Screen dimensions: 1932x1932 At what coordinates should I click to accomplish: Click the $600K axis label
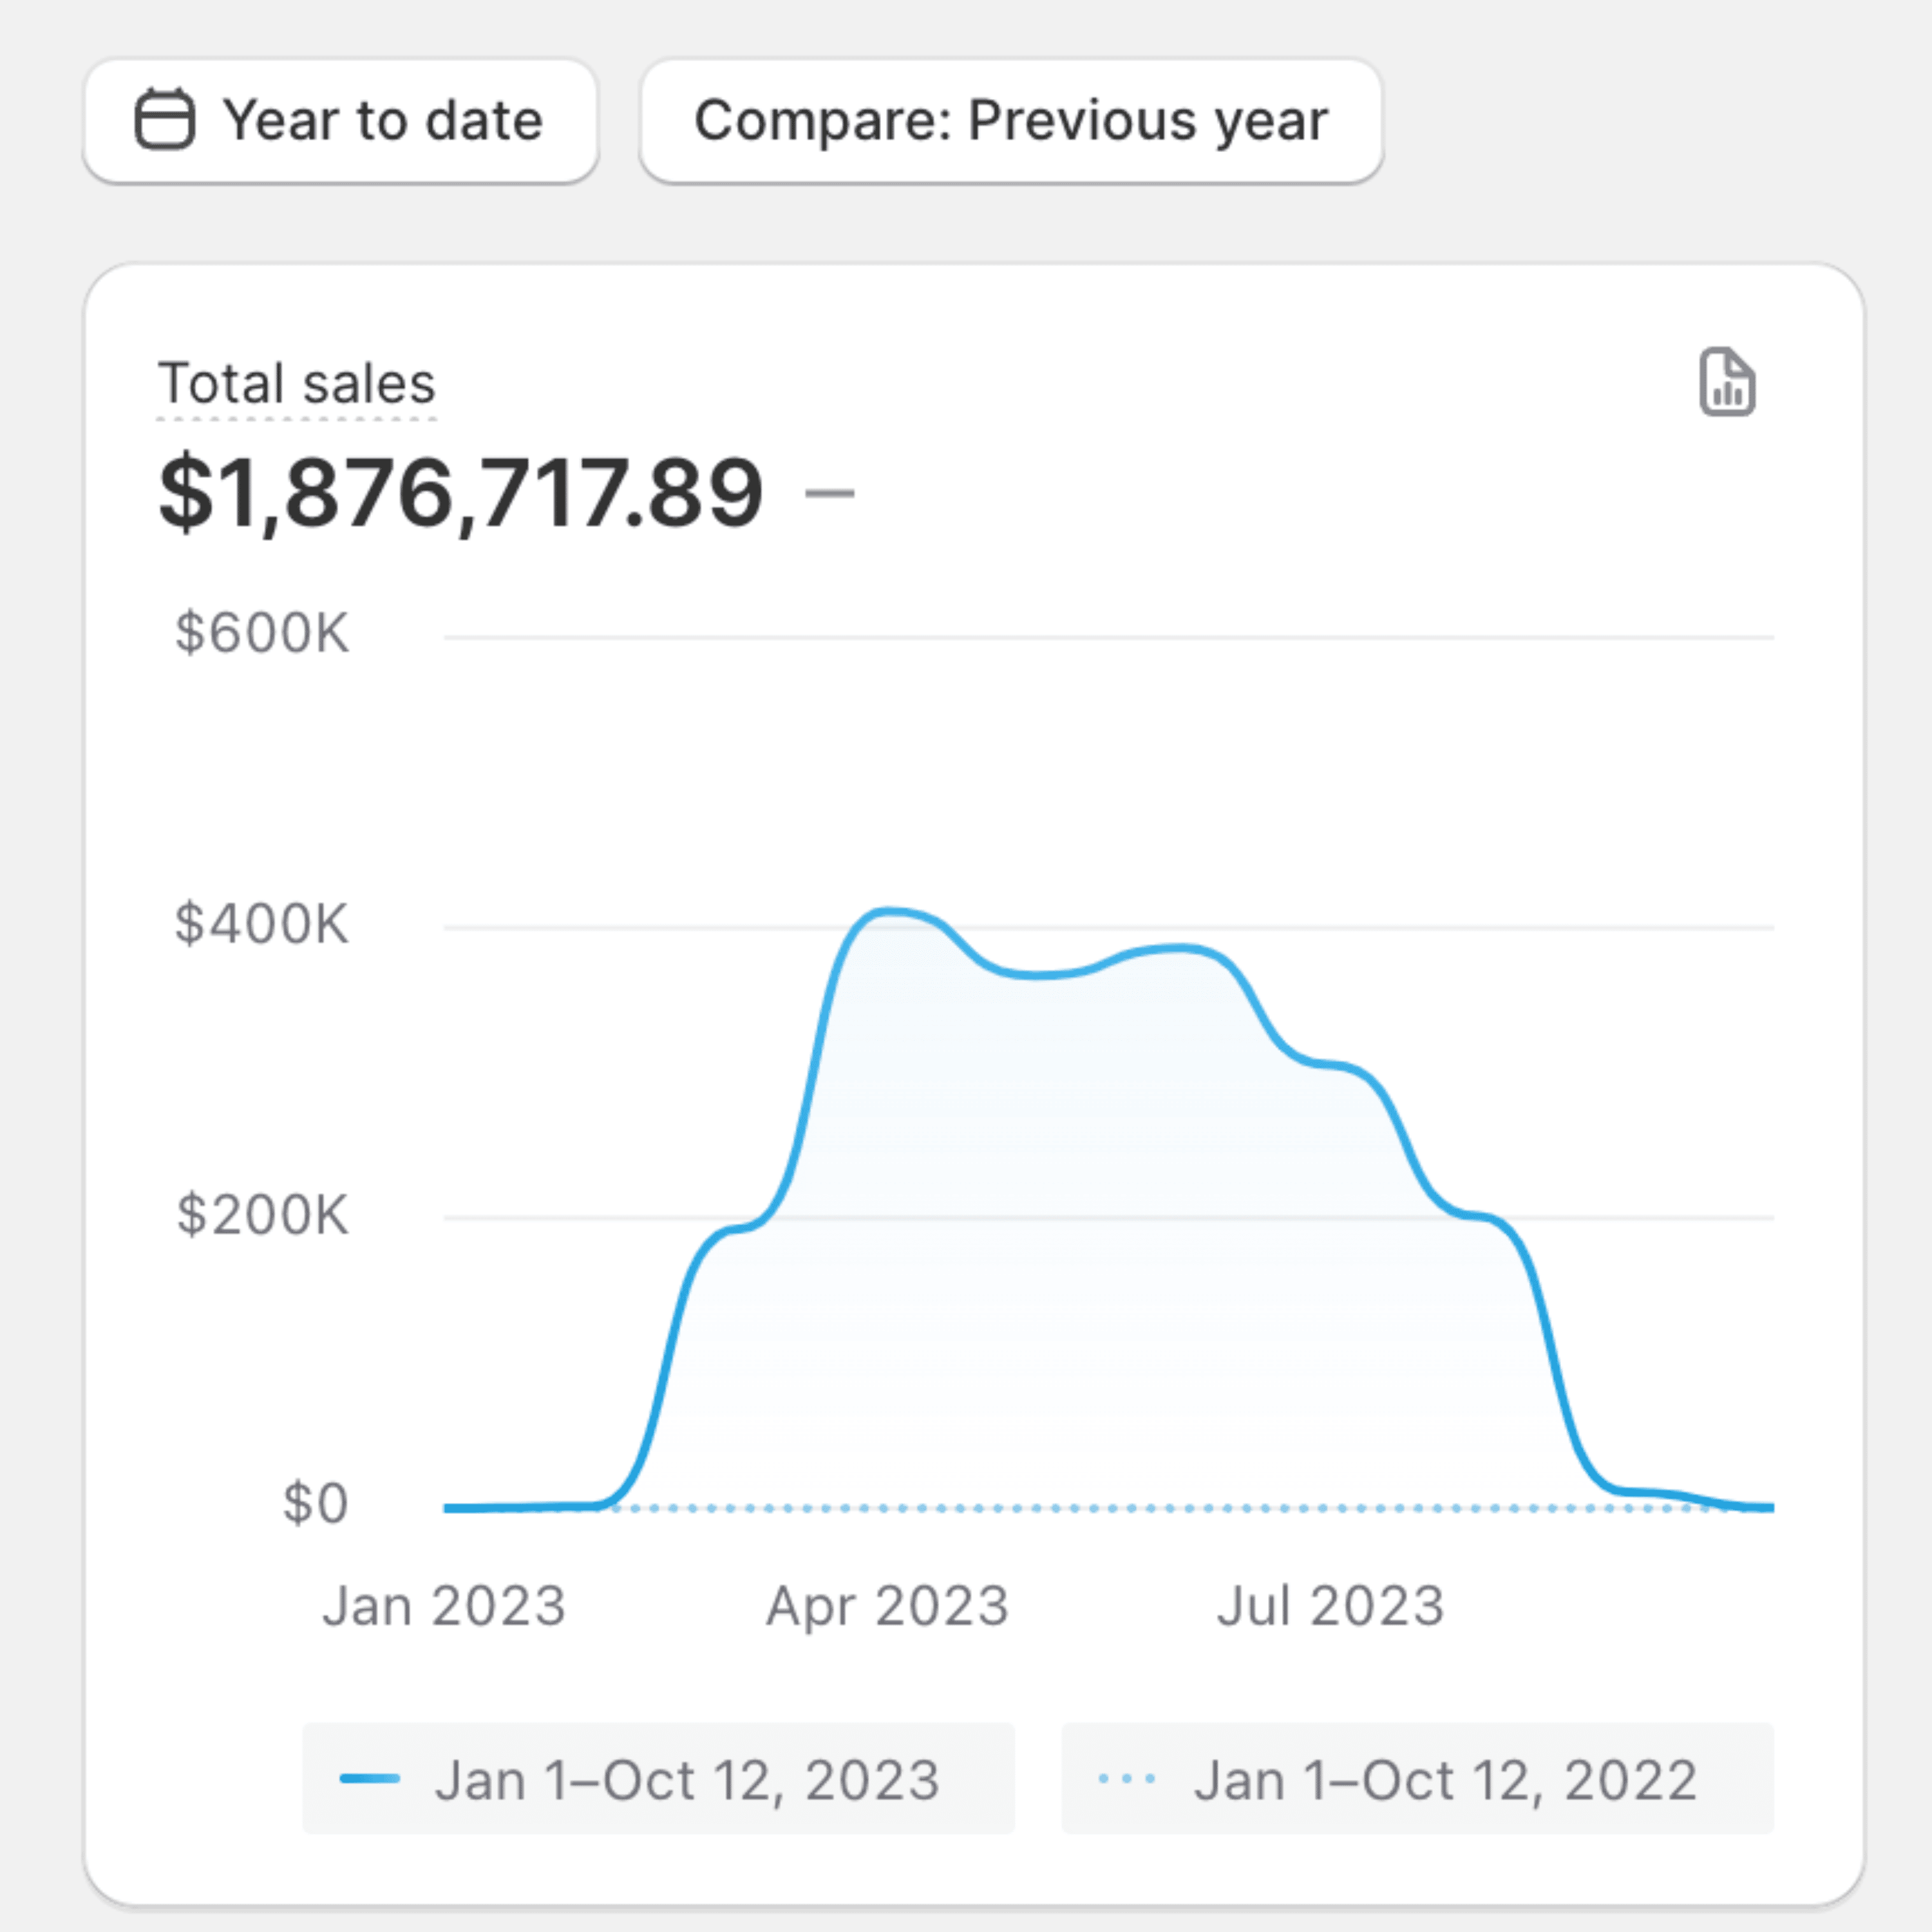point(262,633)
